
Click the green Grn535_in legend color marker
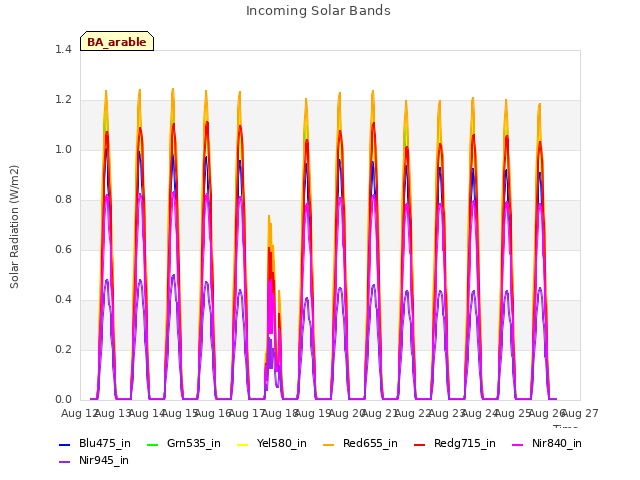point(152,444)
